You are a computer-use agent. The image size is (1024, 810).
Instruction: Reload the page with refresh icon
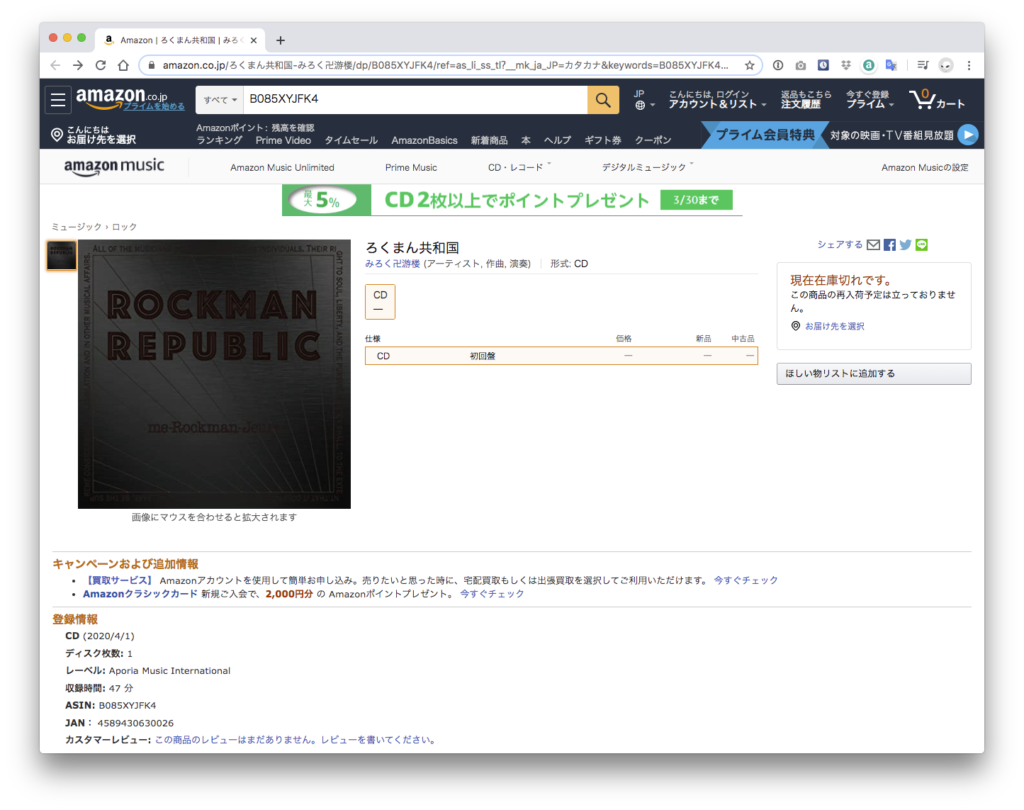pyautogui.click(x=101, y=65)
